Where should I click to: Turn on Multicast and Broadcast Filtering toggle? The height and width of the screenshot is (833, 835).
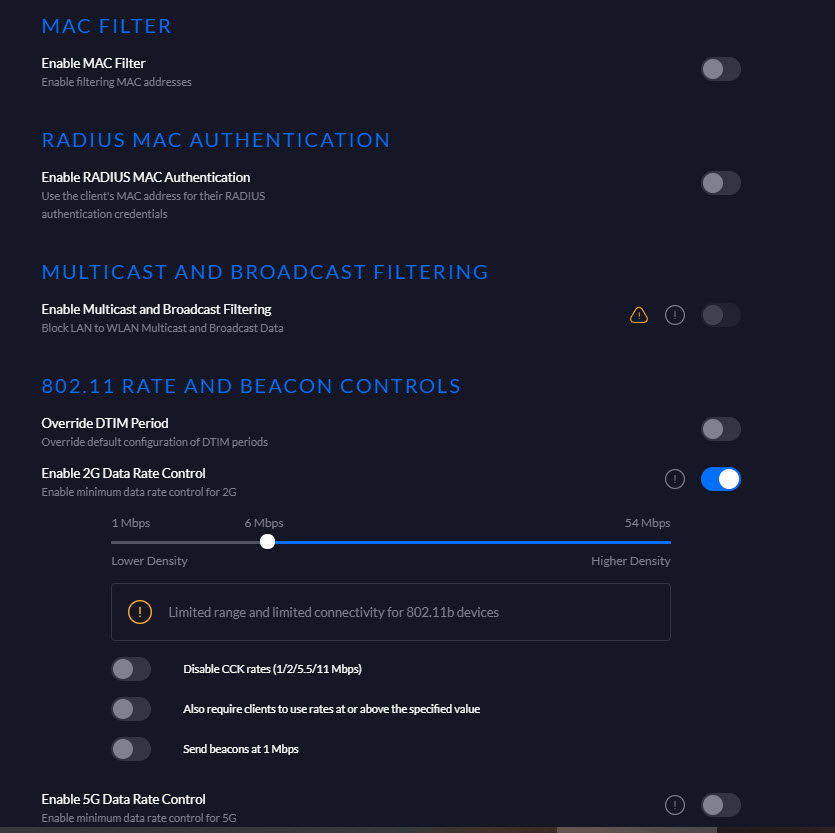point(721,315)
